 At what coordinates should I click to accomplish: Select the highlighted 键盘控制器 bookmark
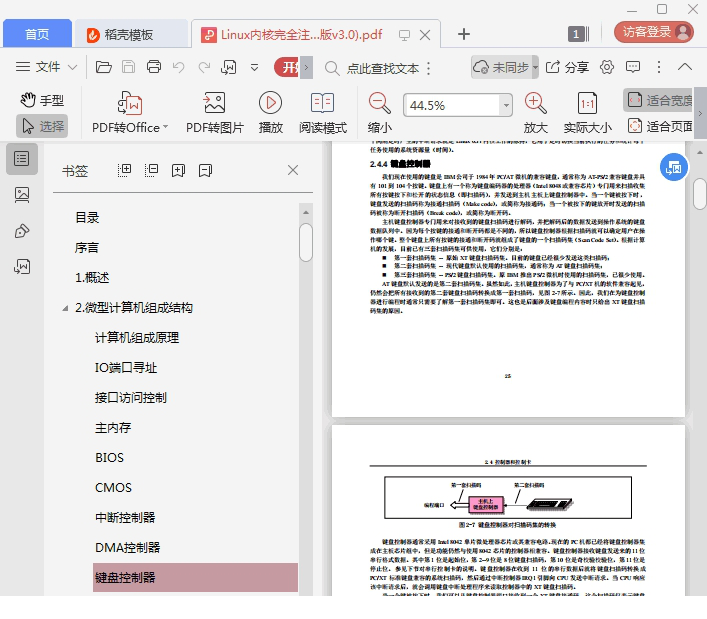coord(195,578)
